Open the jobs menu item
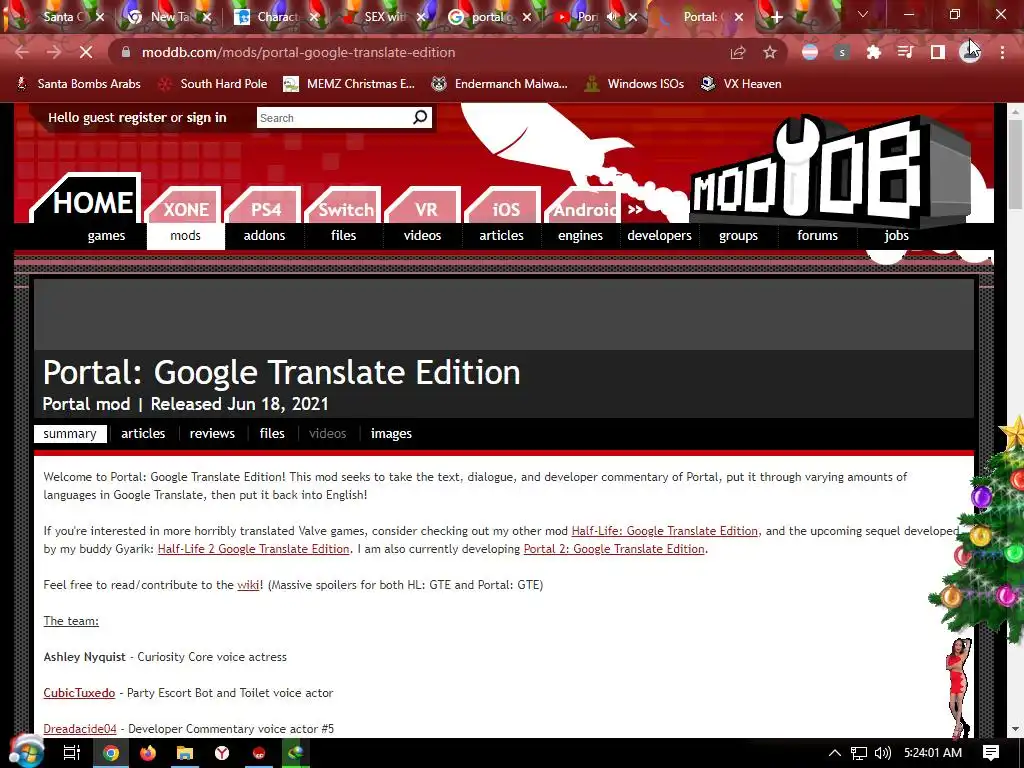The height and width of the screenshot is (768, 1024). [897, 235]
